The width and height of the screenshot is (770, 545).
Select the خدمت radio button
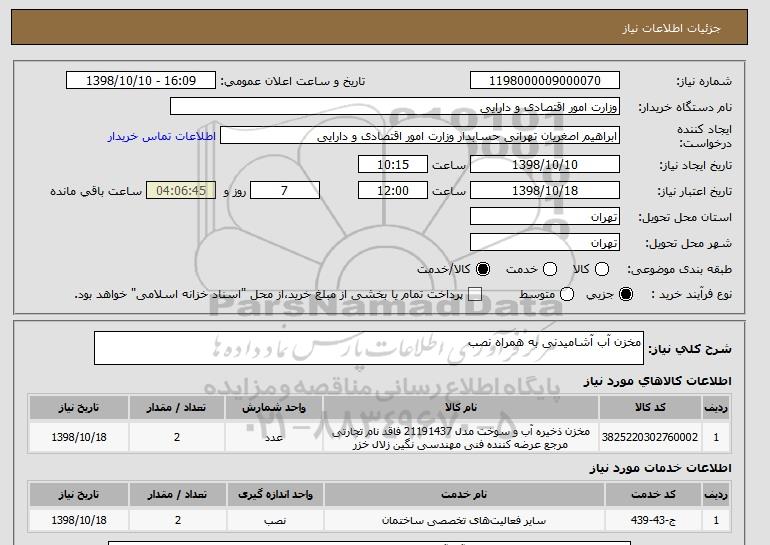click(550, 269)
